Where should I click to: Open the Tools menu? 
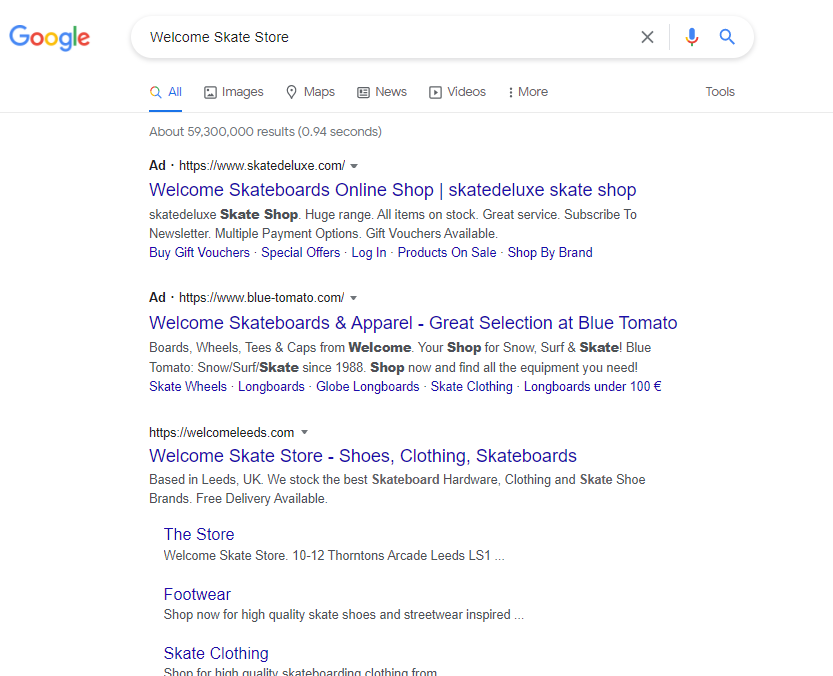tap(720, 92)
